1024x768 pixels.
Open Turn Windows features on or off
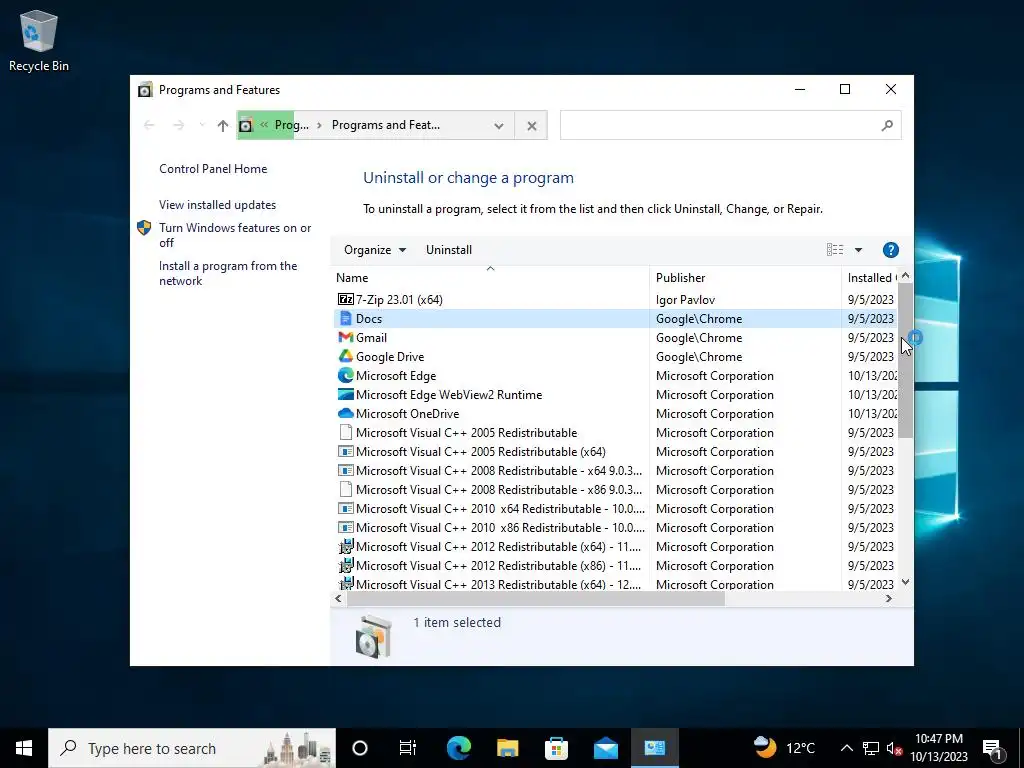pyautogui.click(x=235, y=235)
